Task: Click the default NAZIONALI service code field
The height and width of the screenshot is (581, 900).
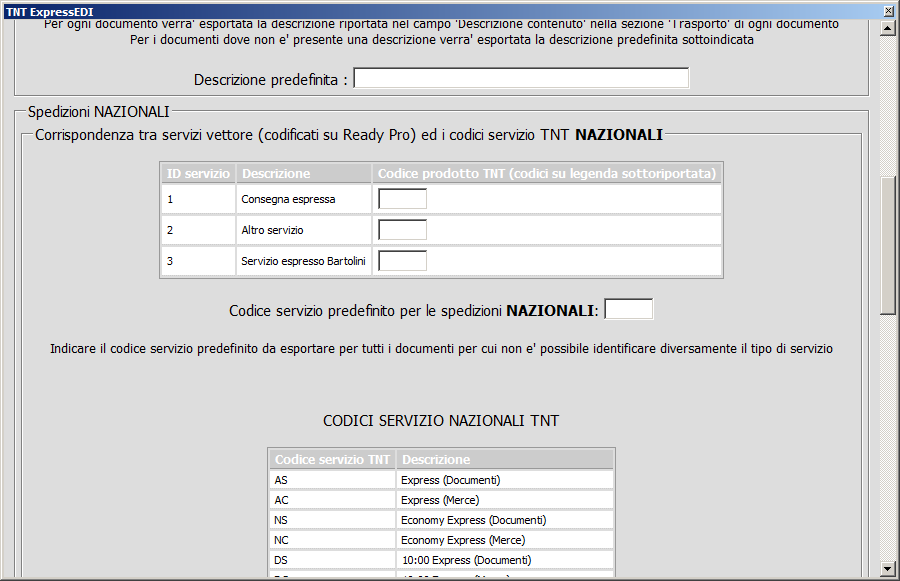Action: (629, 309)
